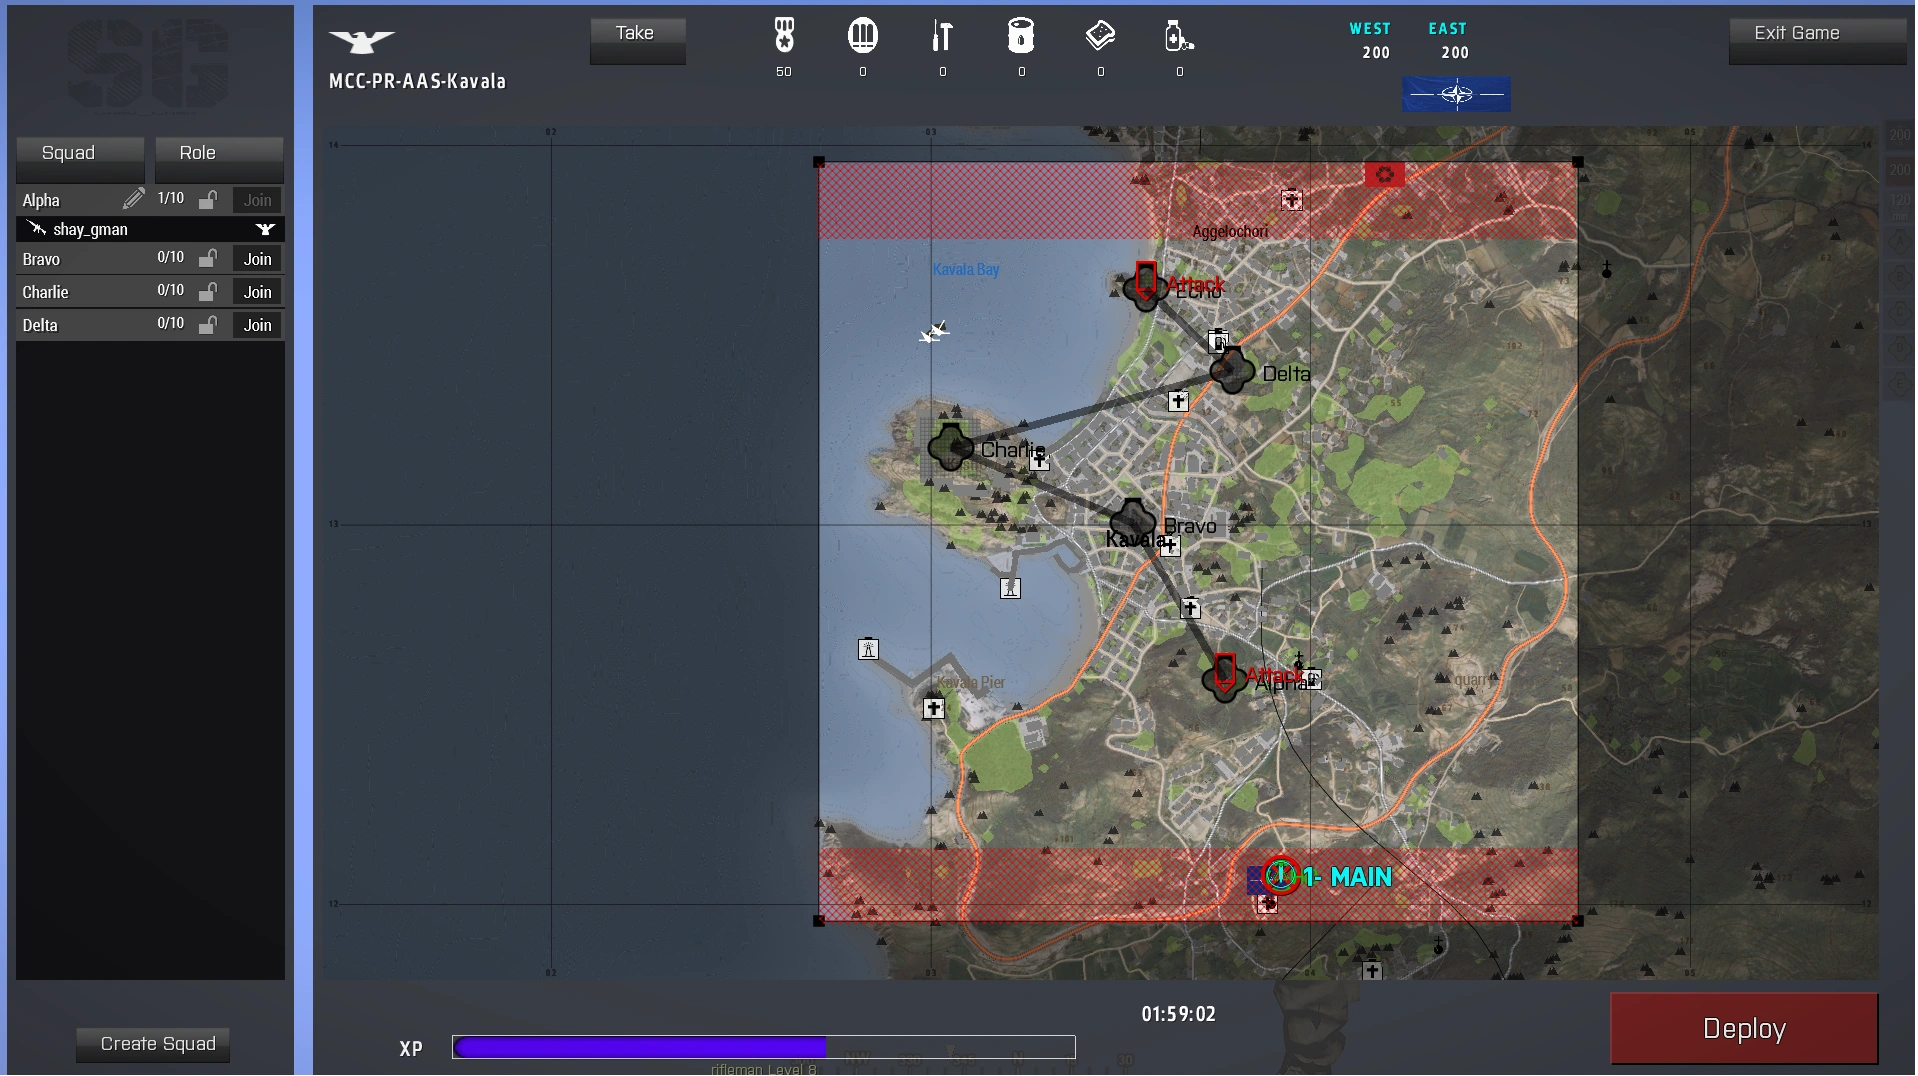This screenshot has height=1076, width=1918.
Task: Click the ammo crate resource icon
Action: tap(862, 36)
